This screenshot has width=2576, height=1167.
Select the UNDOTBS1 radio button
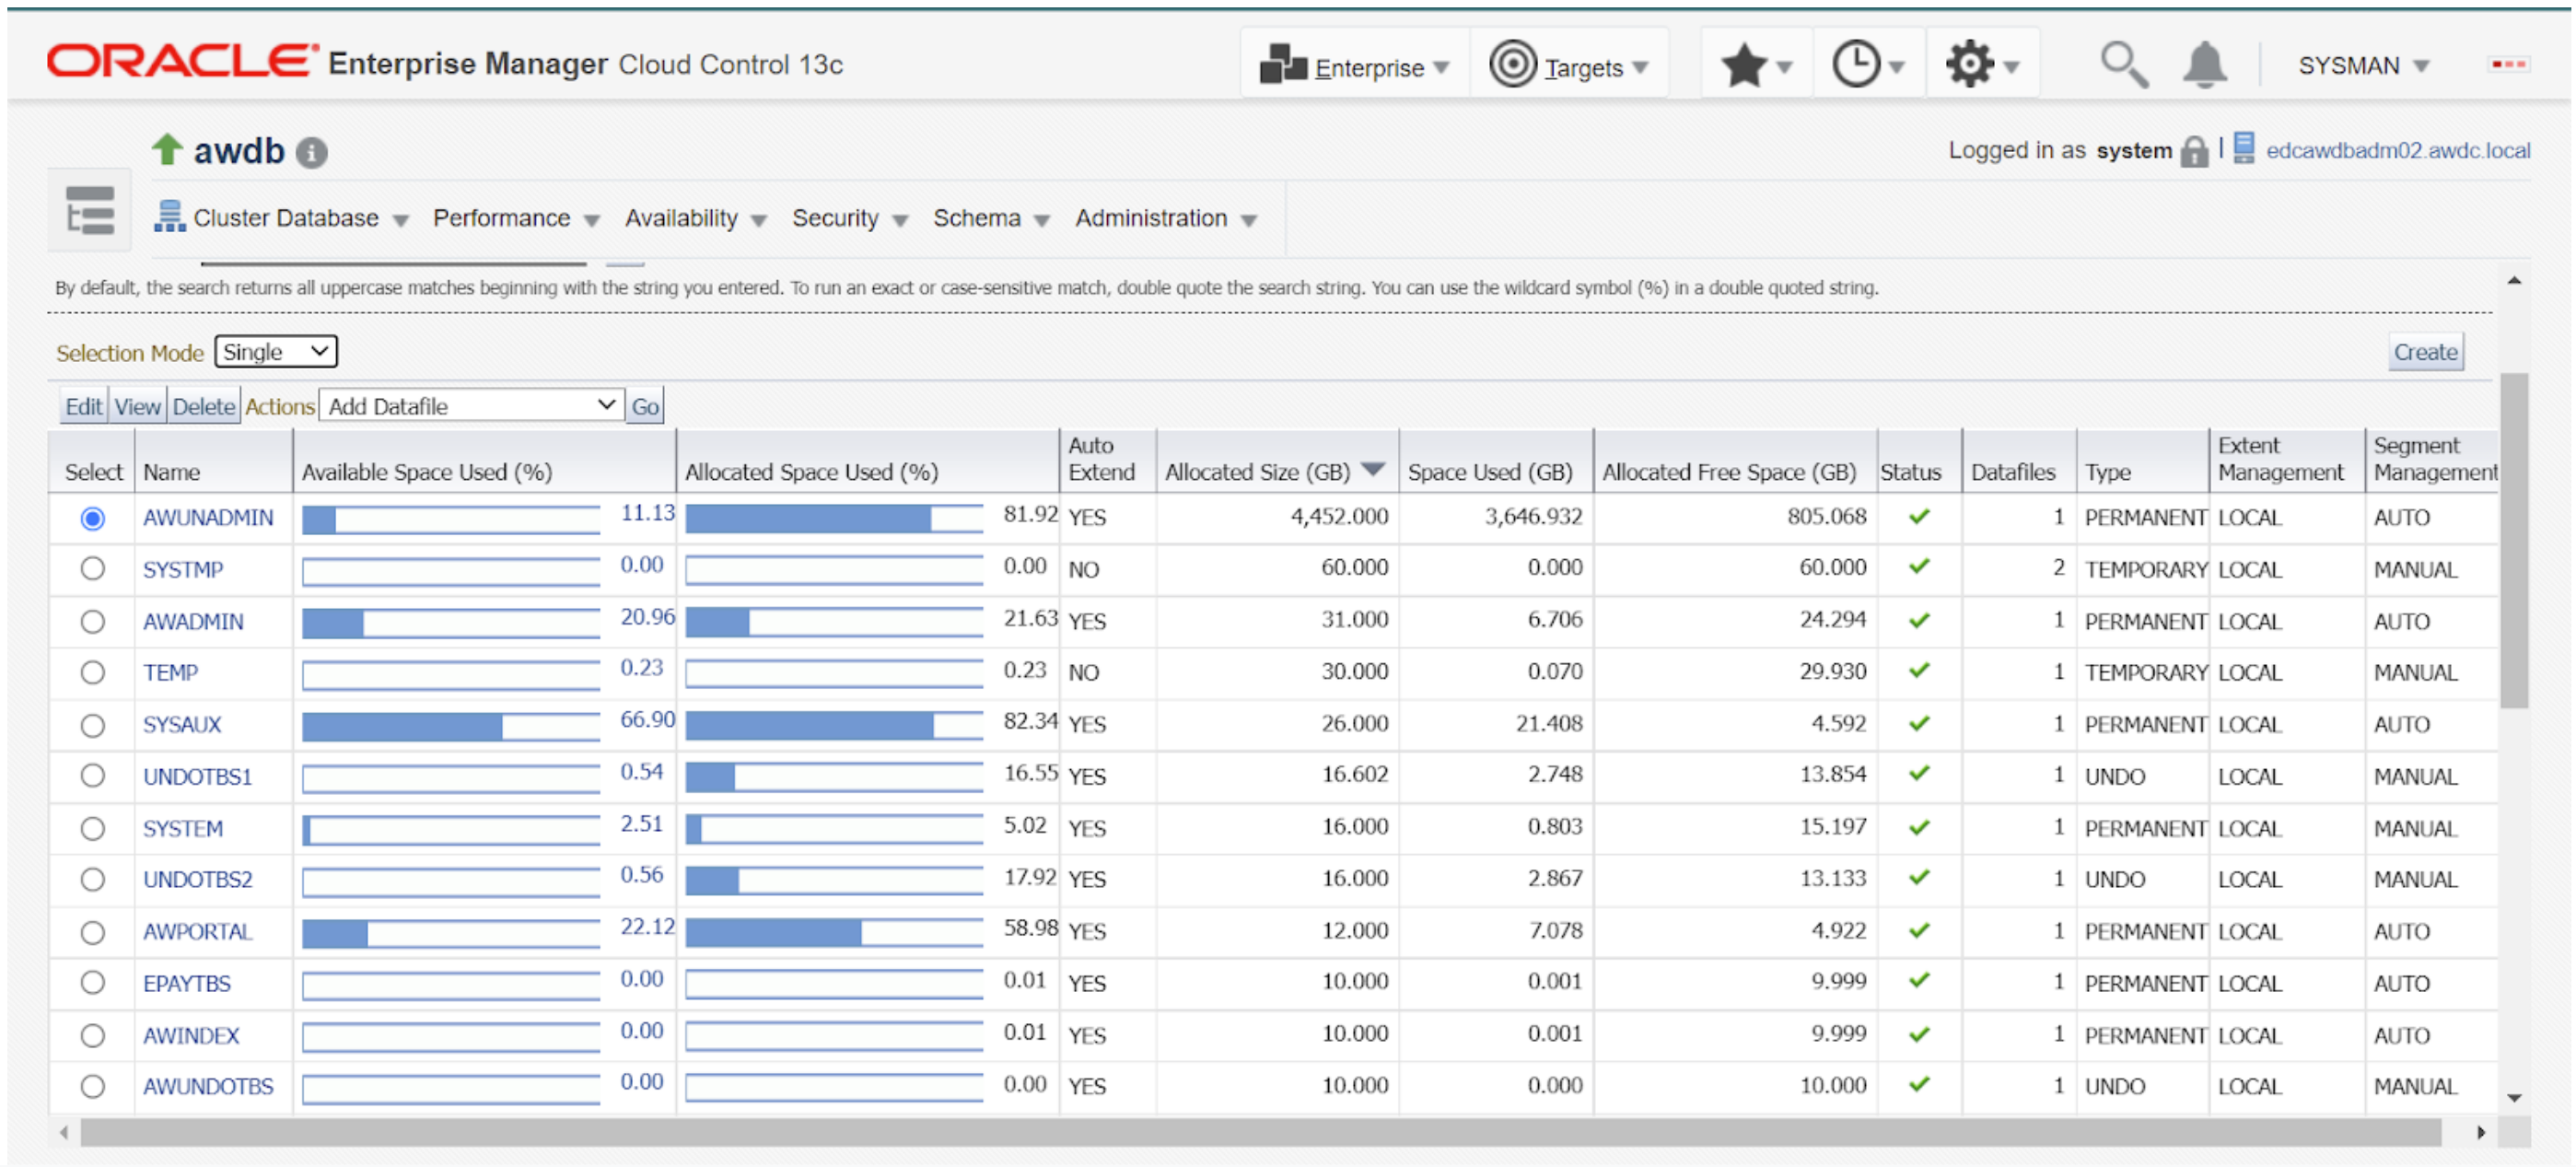tap(92, 776)
